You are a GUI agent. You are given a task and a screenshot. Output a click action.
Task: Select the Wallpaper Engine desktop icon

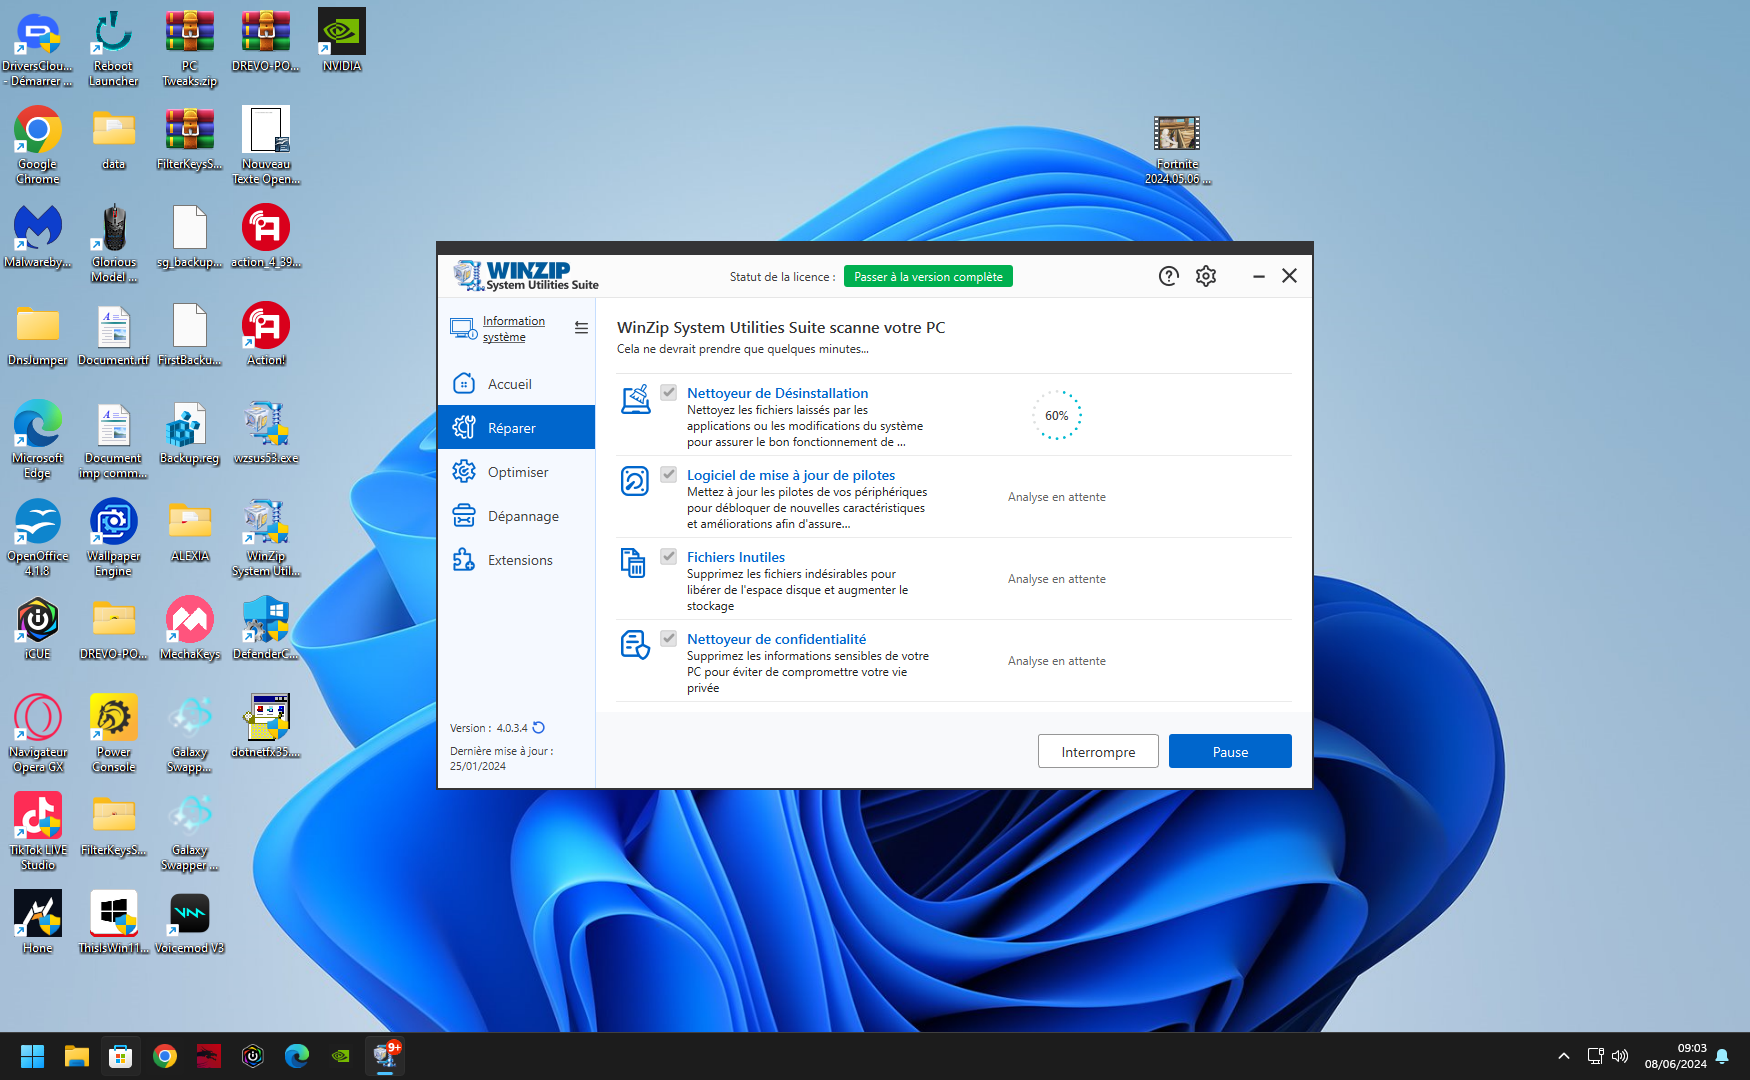pyautogui.click(x=114, y=538)
